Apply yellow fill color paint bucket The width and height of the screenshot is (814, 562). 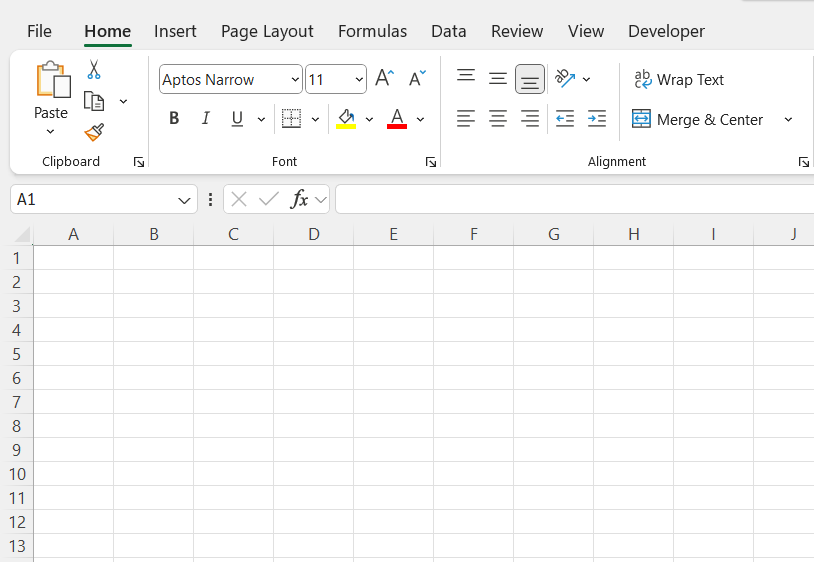pos(346,119)
